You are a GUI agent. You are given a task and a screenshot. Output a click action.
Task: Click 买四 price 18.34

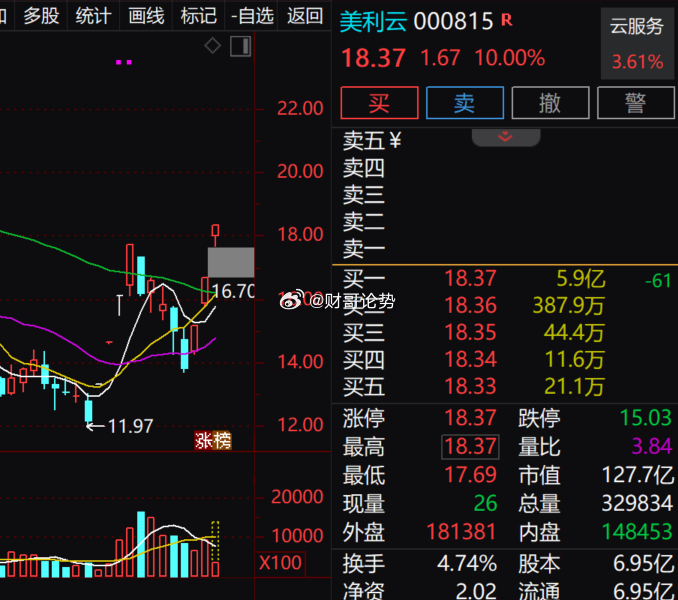470,359
